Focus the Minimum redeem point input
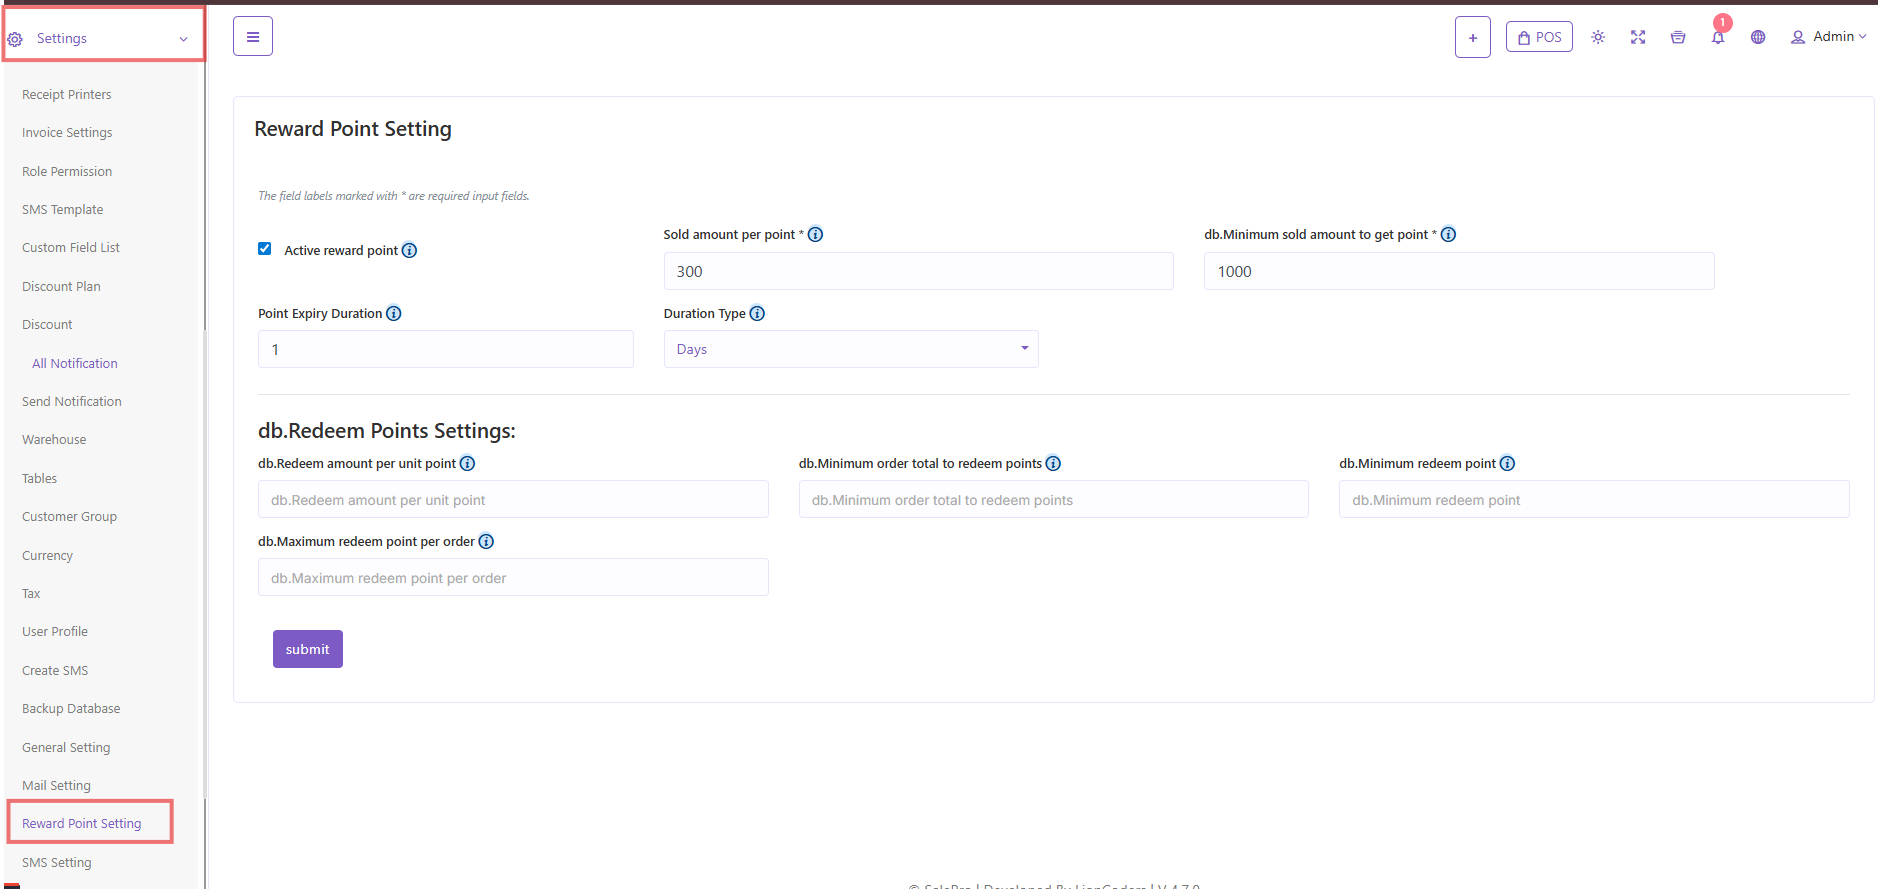The width and height of the screenshot is (1878, 889). tap(1593, 500)
